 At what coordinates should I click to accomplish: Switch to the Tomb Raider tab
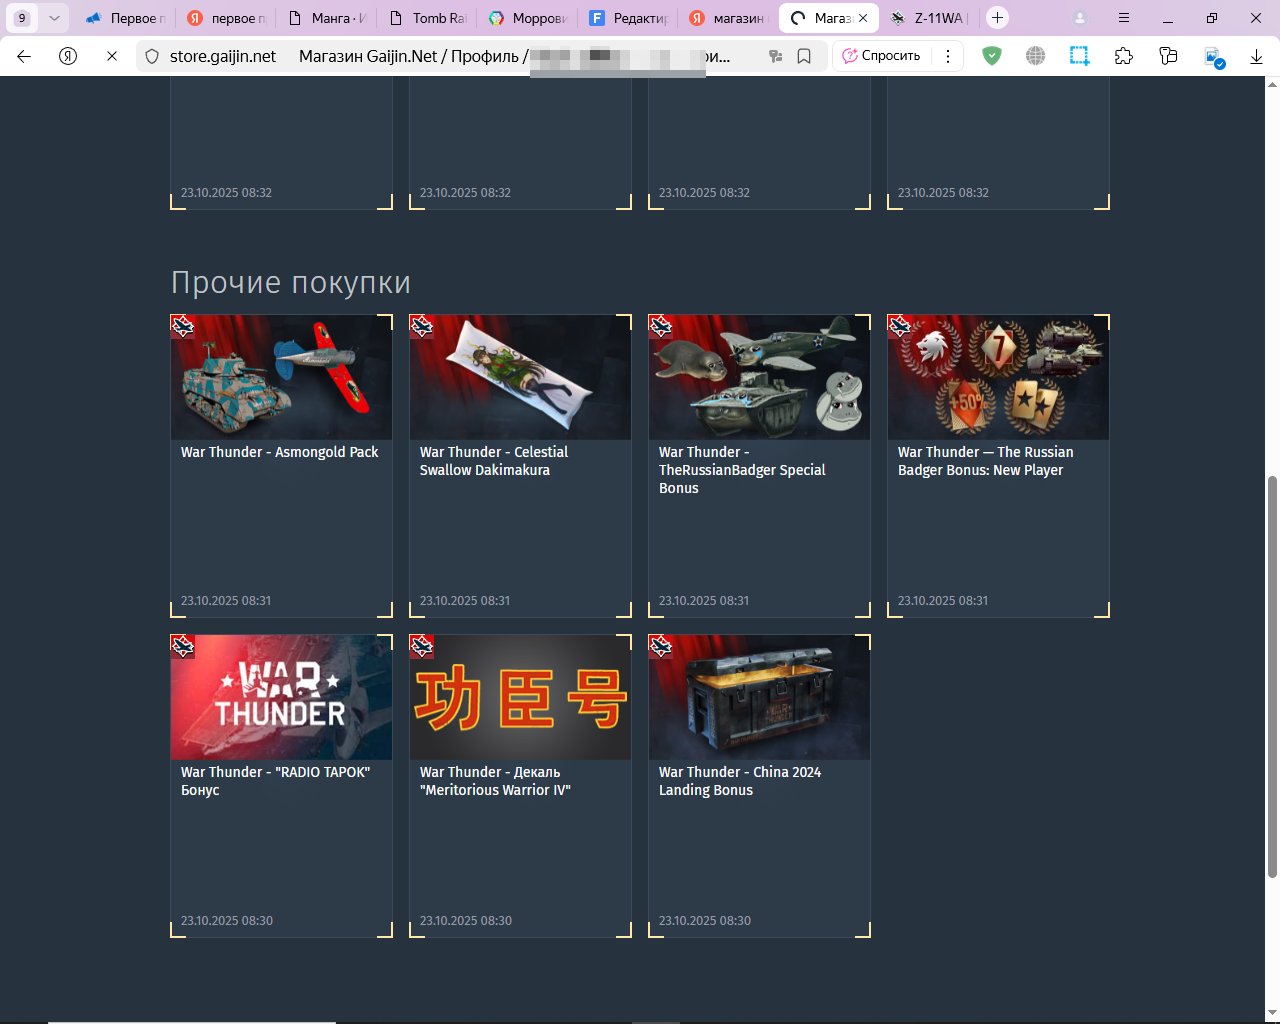pos(428,18)
